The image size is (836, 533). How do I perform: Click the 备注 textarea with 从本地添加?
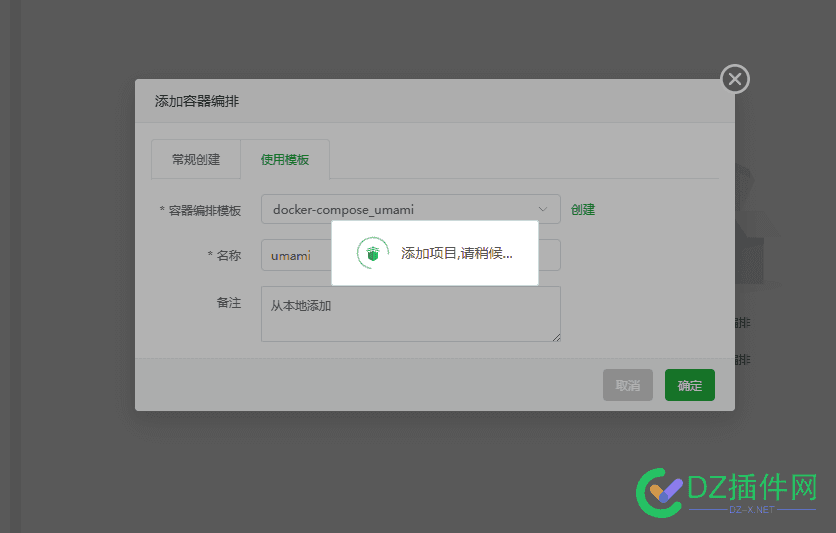pyautogui.click(x=411, y=314)
